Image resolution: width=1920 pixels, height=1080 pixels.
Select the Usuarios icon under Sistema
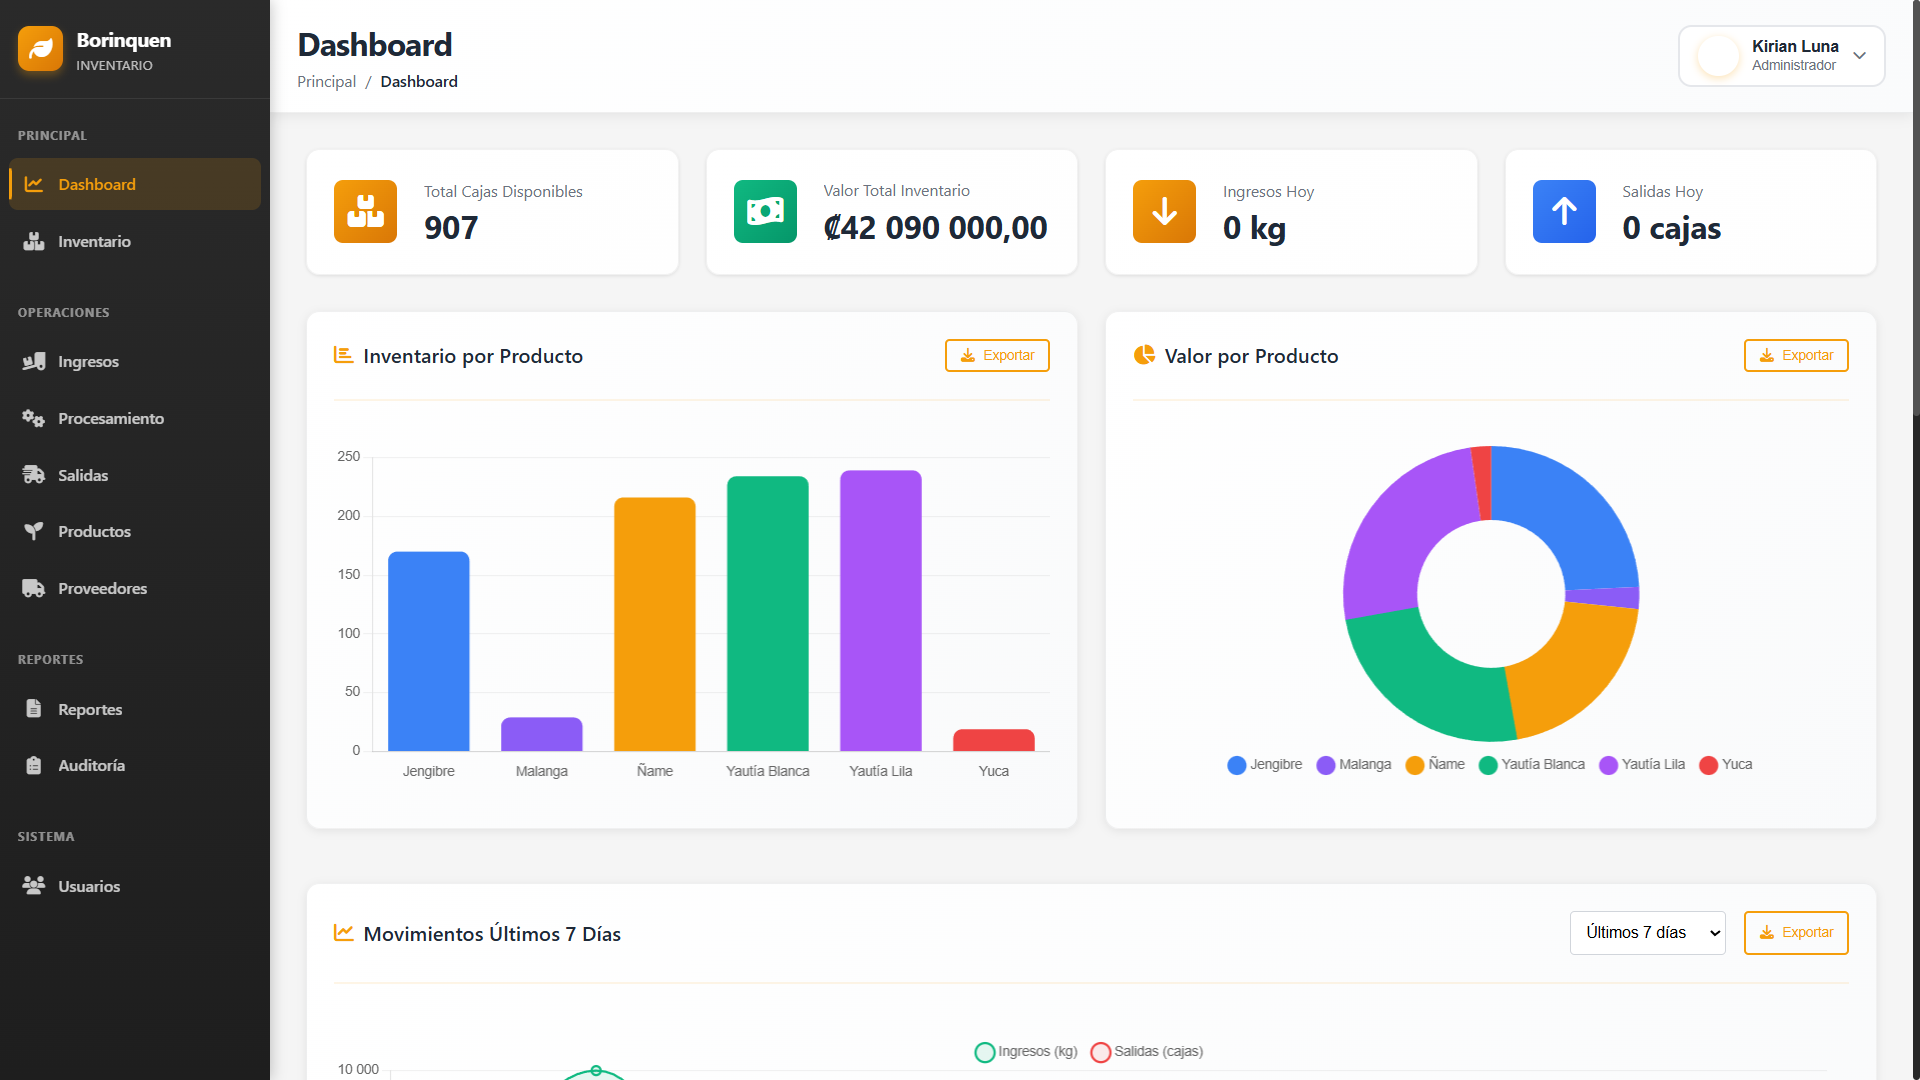pyautogui.click(x=32, y=886)
